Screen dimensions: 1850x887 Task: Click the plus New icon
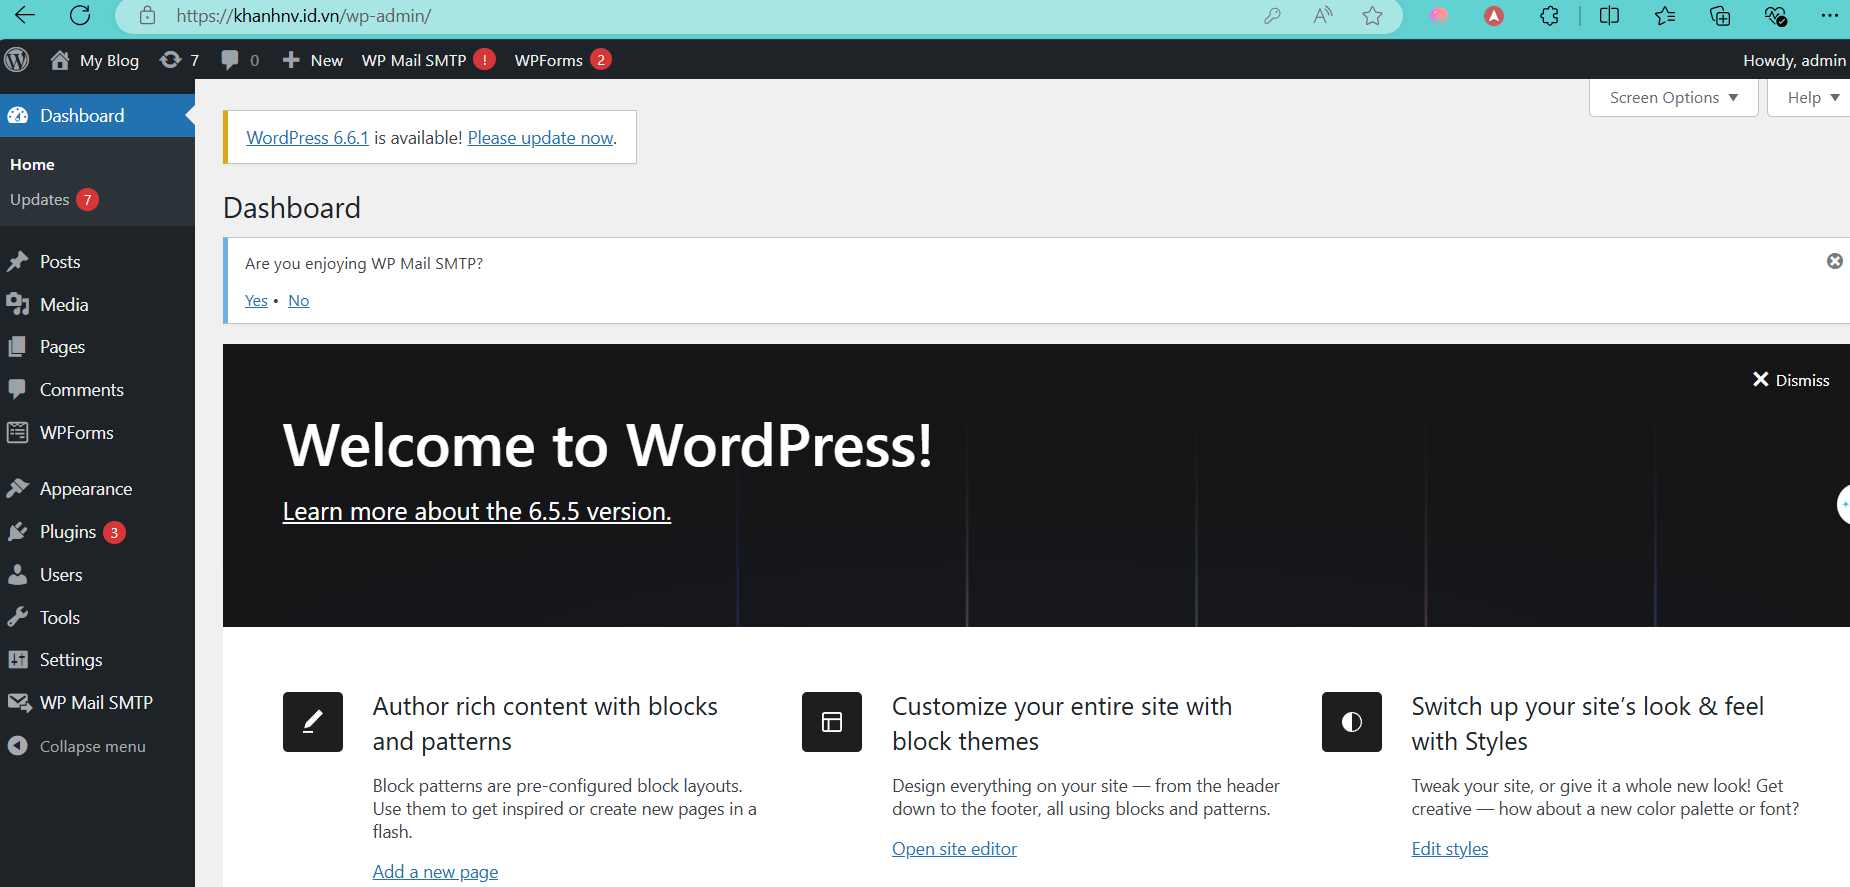(x=291, y=60)
